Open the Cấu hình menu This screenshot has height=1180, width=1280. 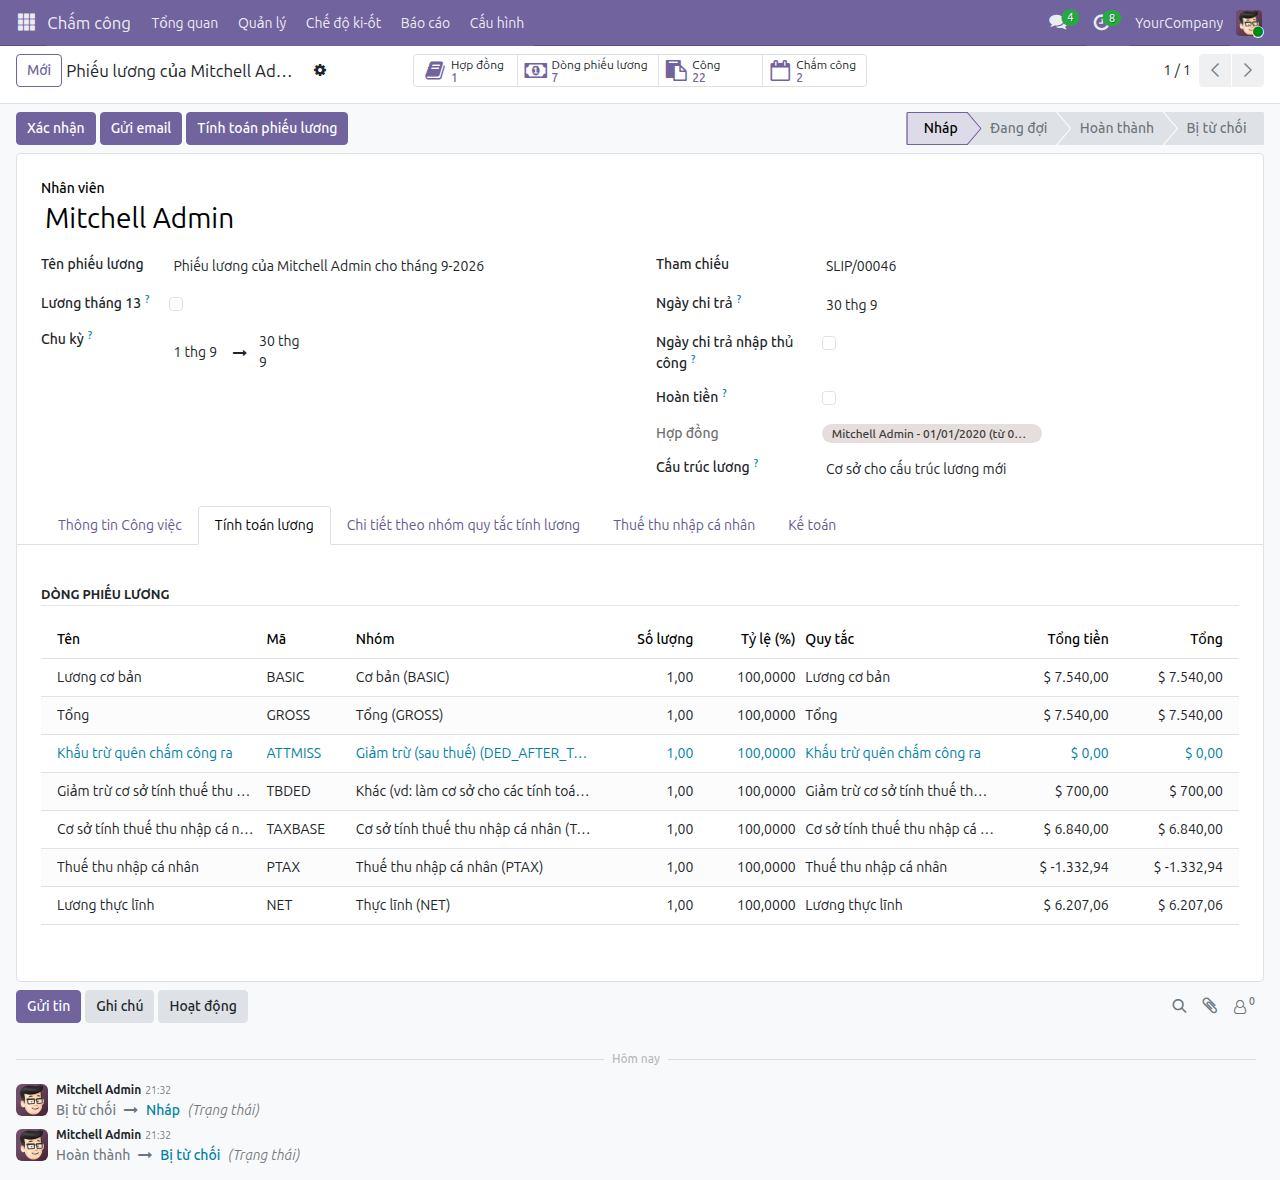pyautogui.click(x=497, y=22)
